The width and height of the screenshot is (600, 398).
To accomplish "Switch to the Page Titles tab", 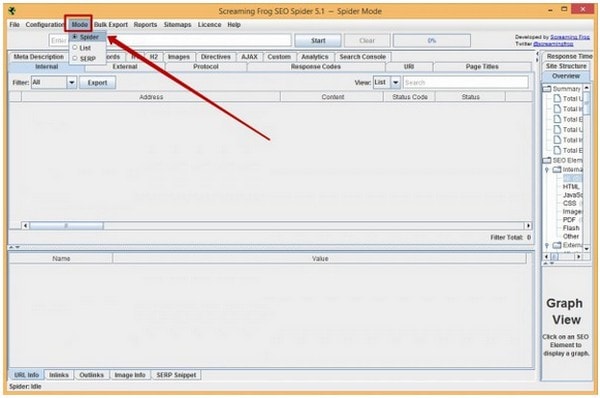I will pyautogui.click(x=482, y=67).
